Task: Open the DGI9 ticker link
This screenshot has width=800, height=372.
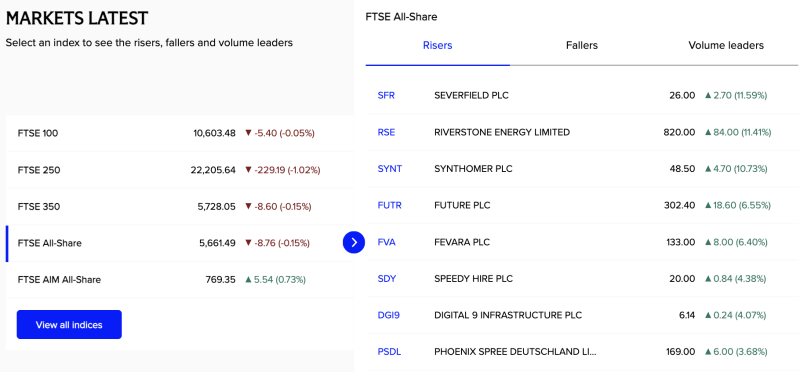Action: [388, 315]
